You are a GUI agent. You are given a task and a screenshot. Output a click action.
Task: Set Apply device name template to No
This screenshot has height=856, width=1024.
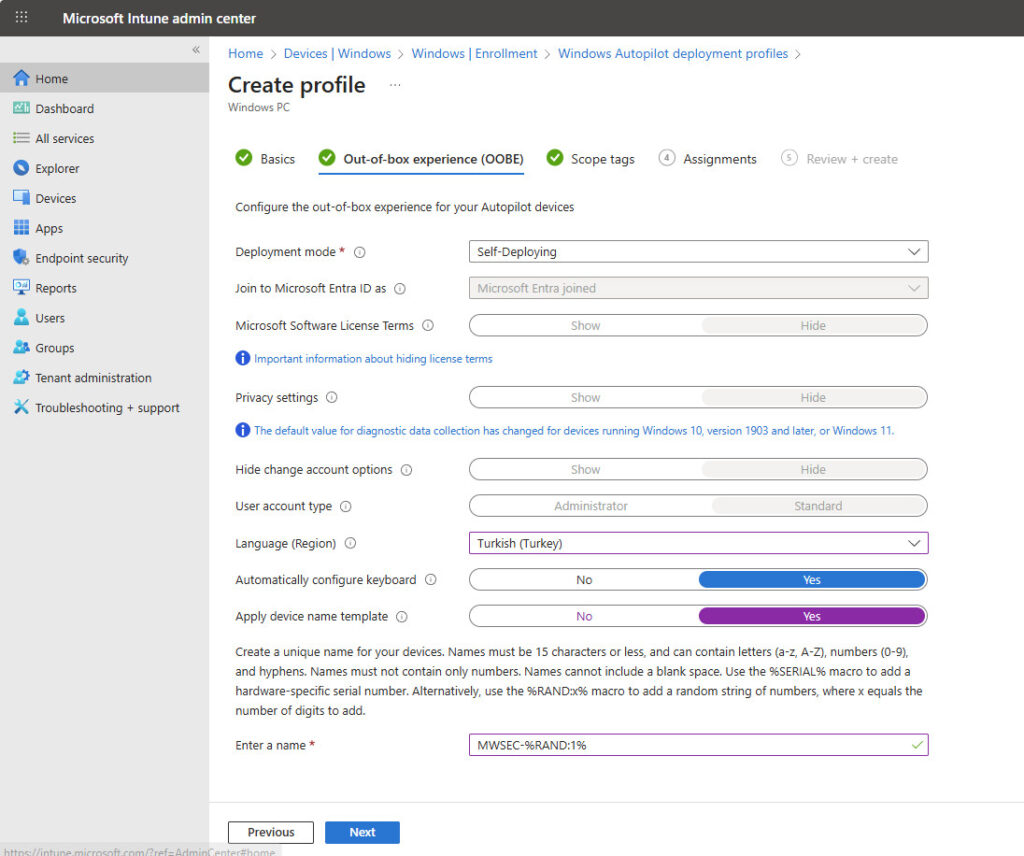click(584, 616)
